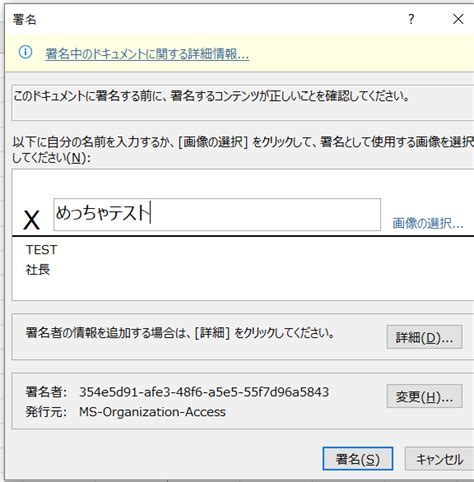Viewport: 474px width, 482px height.
Task: Click the blue info circle icon
Action: point(25,52)
